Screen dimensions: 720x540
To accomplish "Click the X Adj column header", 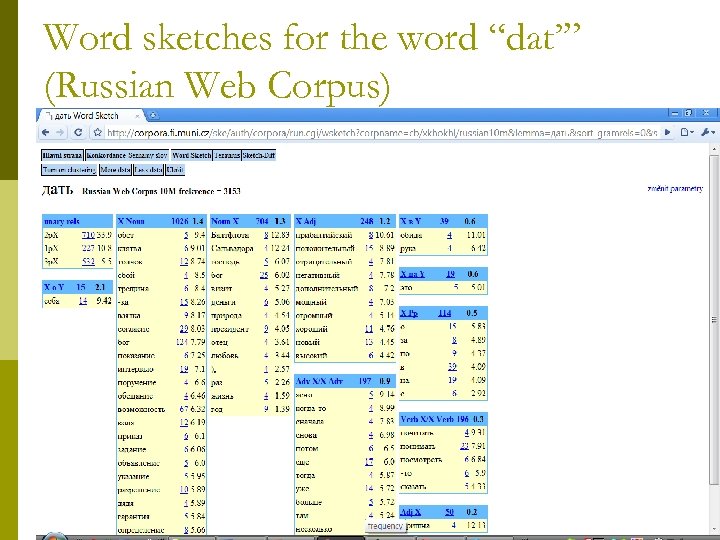I will click(344, 221).
